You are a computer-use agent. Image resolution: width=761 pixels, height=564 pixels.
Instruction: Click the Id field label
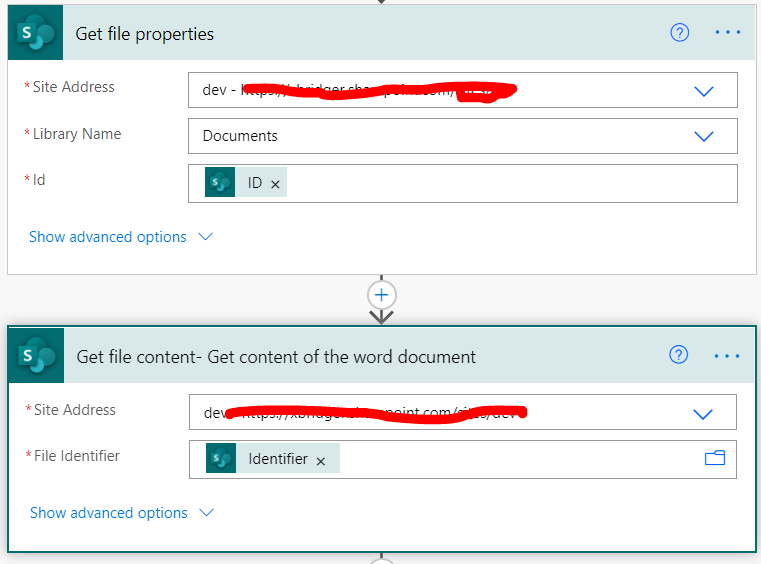pyautogui.click(x=39, y=180)
